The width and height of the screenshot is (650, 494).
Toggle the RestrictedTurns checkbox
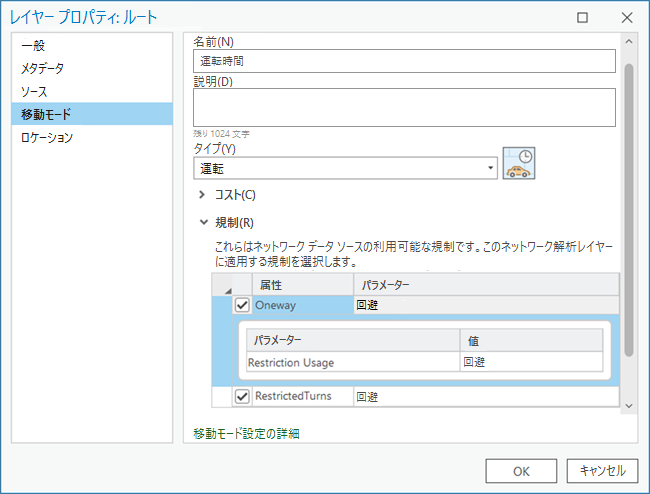[x=241, y=397]
